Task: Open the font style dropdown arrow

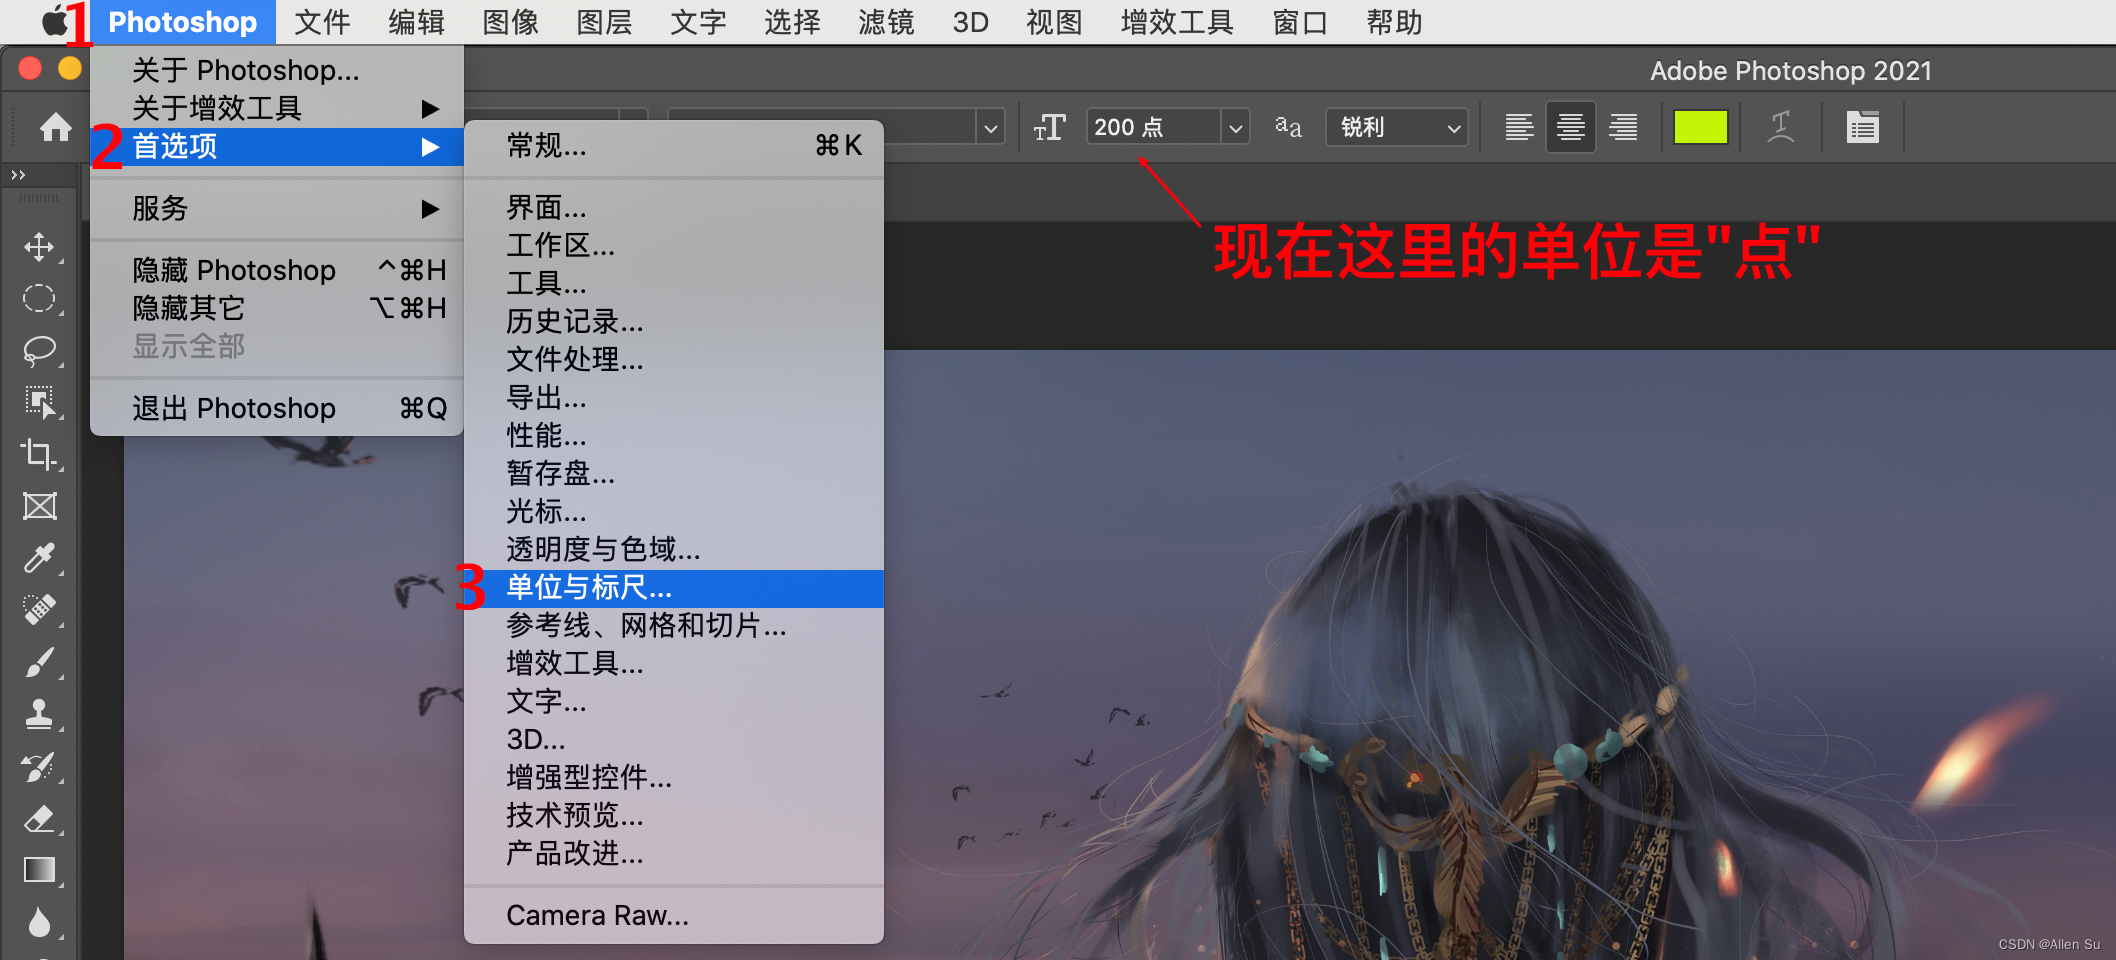Action: (x=990, y=128)
